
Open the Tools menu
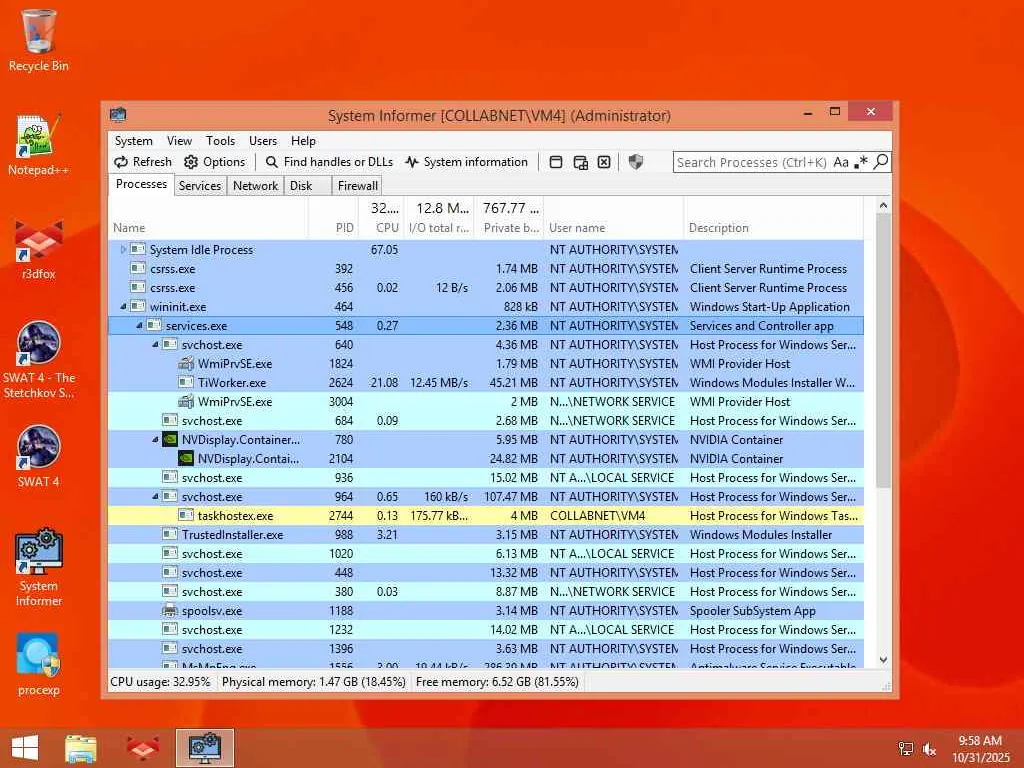220,140
